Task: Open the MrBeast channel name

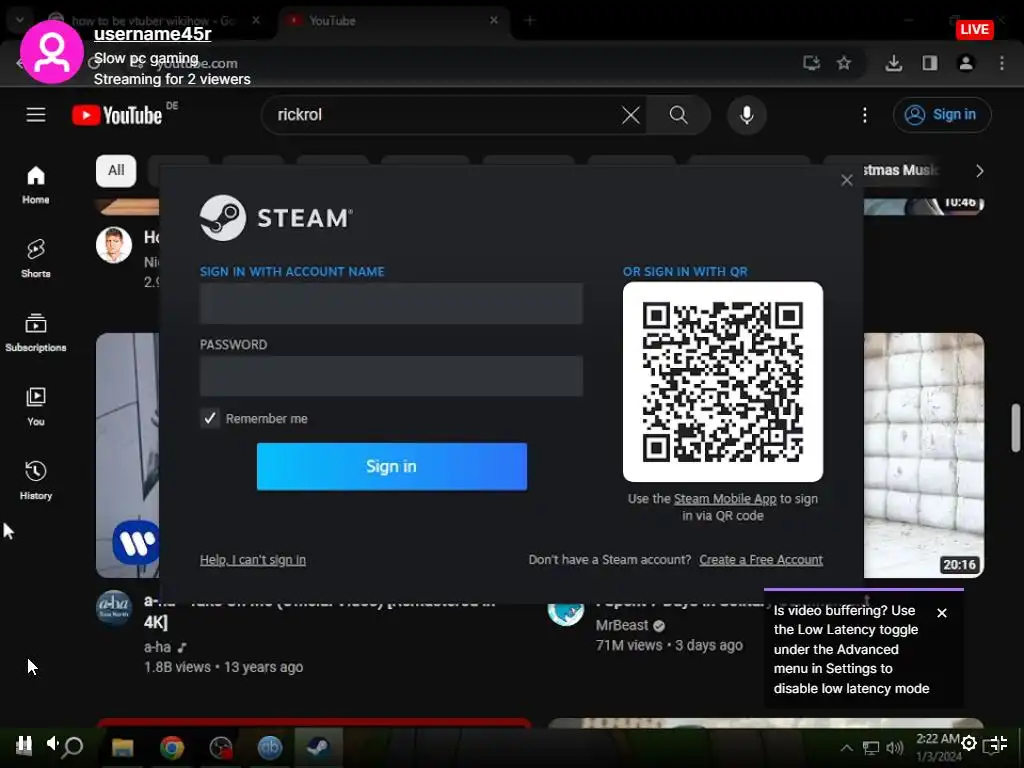Action: pyautogui.click(x=622, y=626)
